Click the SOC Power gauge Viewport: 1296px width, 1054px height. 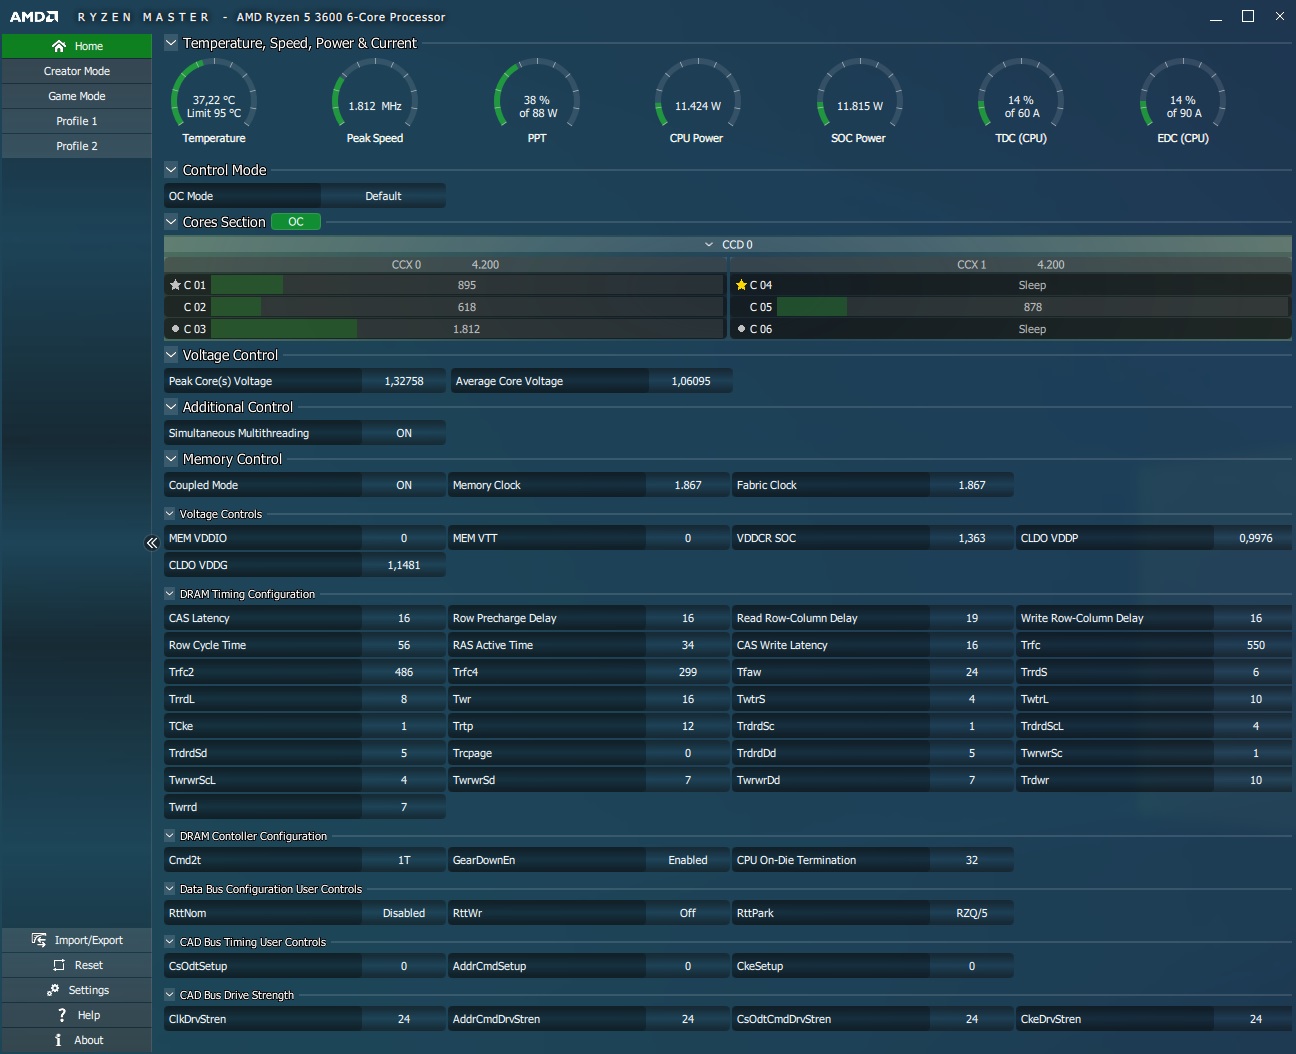coord(859,102)
